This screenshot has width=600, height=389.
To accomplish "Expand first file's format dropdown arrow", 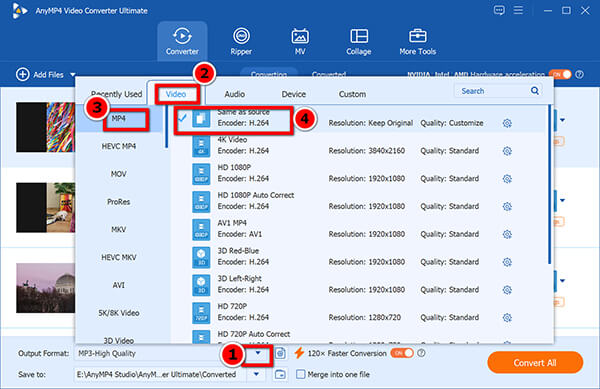I will click(562, 120).
